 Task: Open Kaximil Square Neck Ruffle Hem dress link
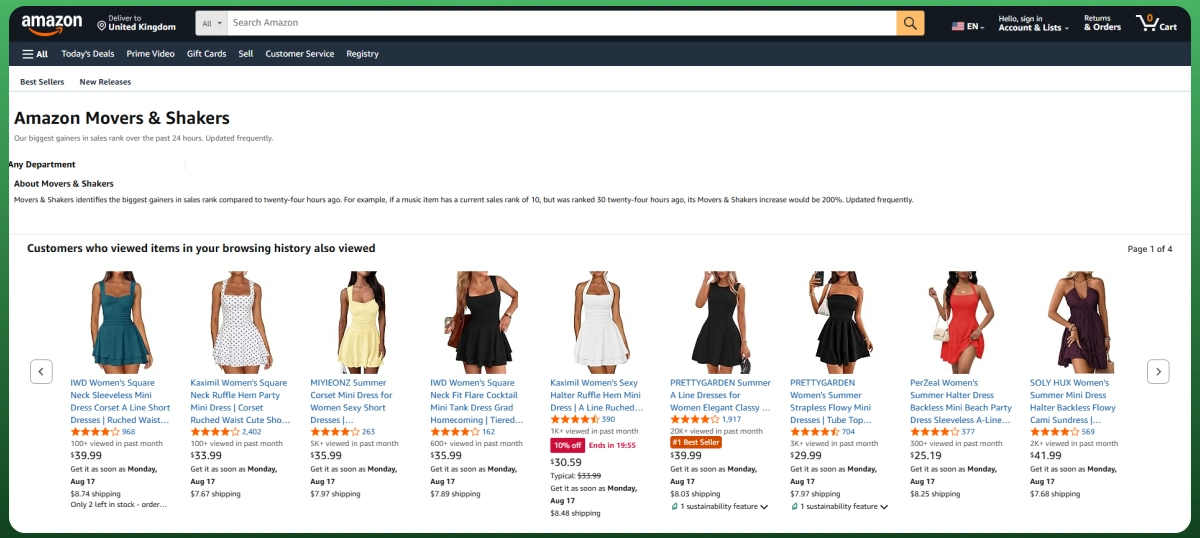point(240,401)
